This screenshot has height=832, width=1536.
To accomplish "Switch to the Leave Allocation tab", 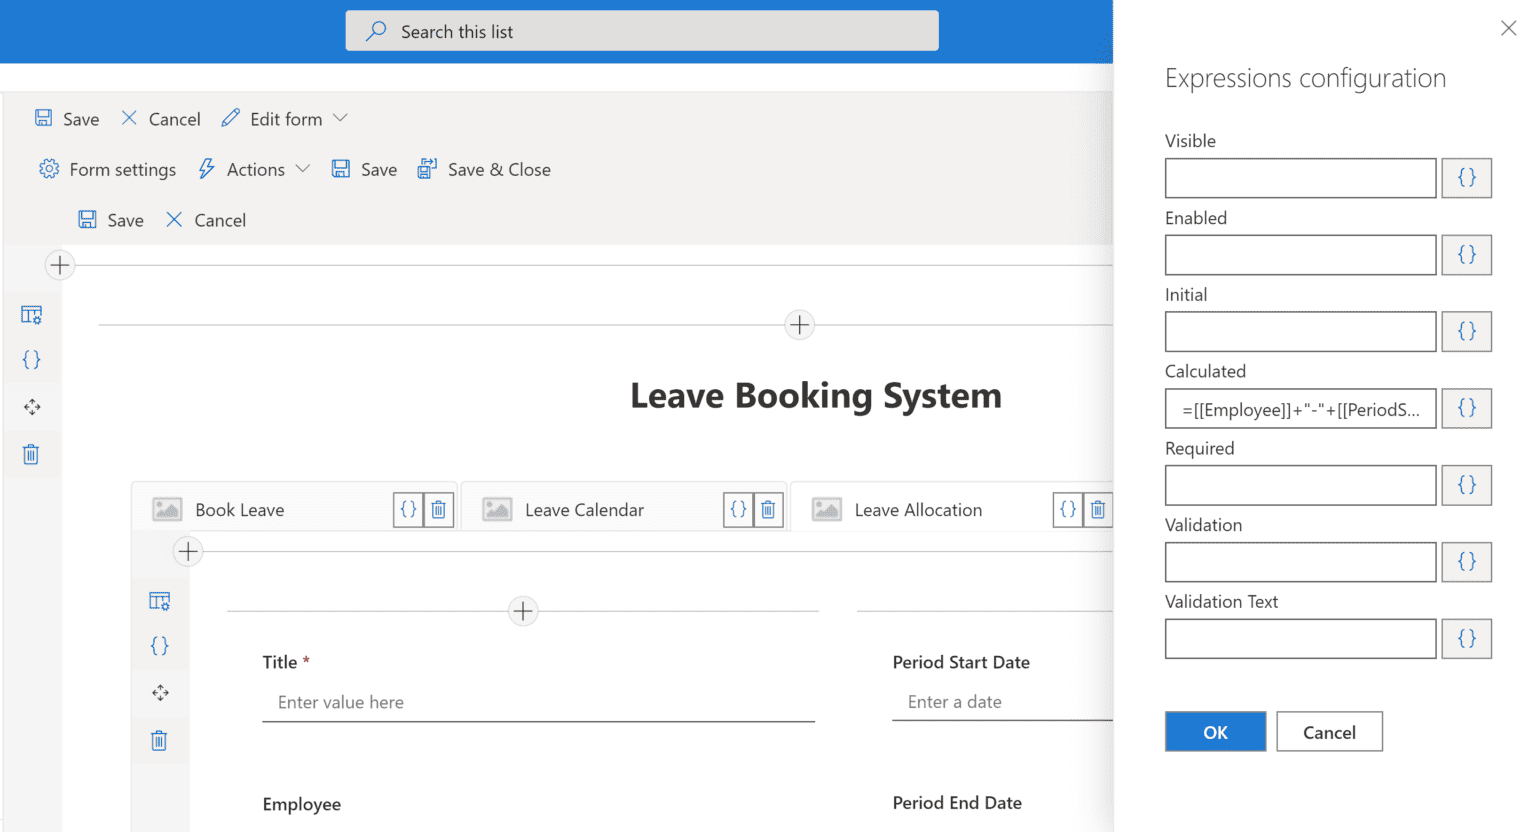I will click(917, 509).
